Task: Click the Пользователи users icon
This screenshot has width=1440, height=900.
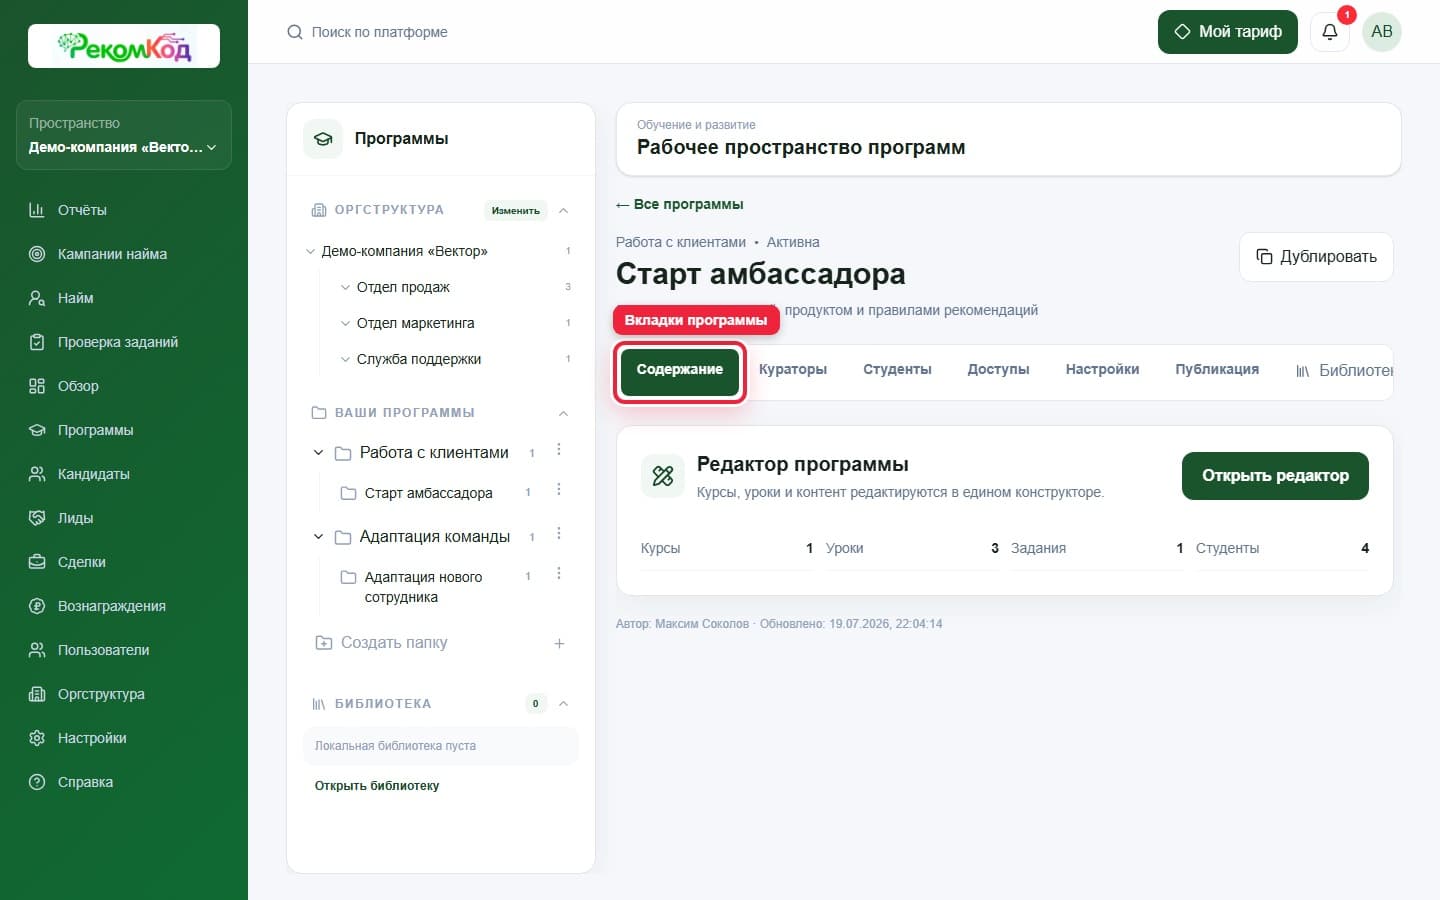Action: (x=37, y=650)
